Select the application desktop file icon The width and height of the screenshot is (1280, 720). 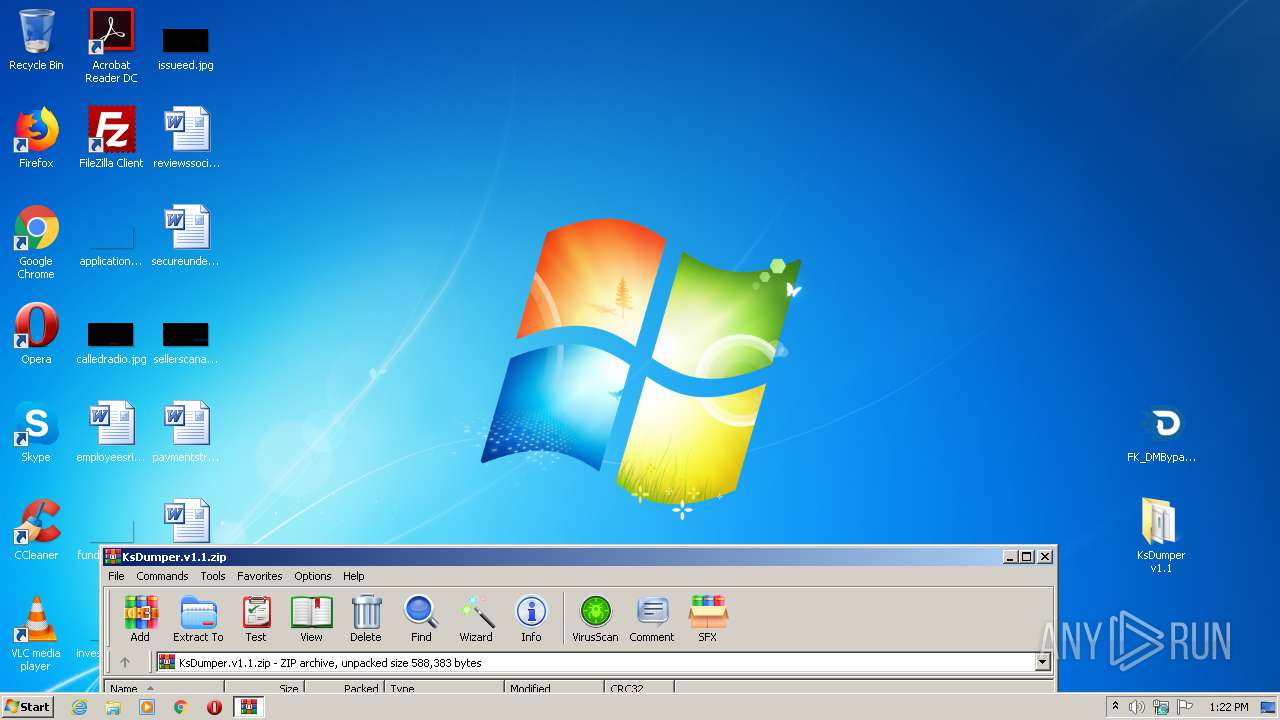pos(111,246)
